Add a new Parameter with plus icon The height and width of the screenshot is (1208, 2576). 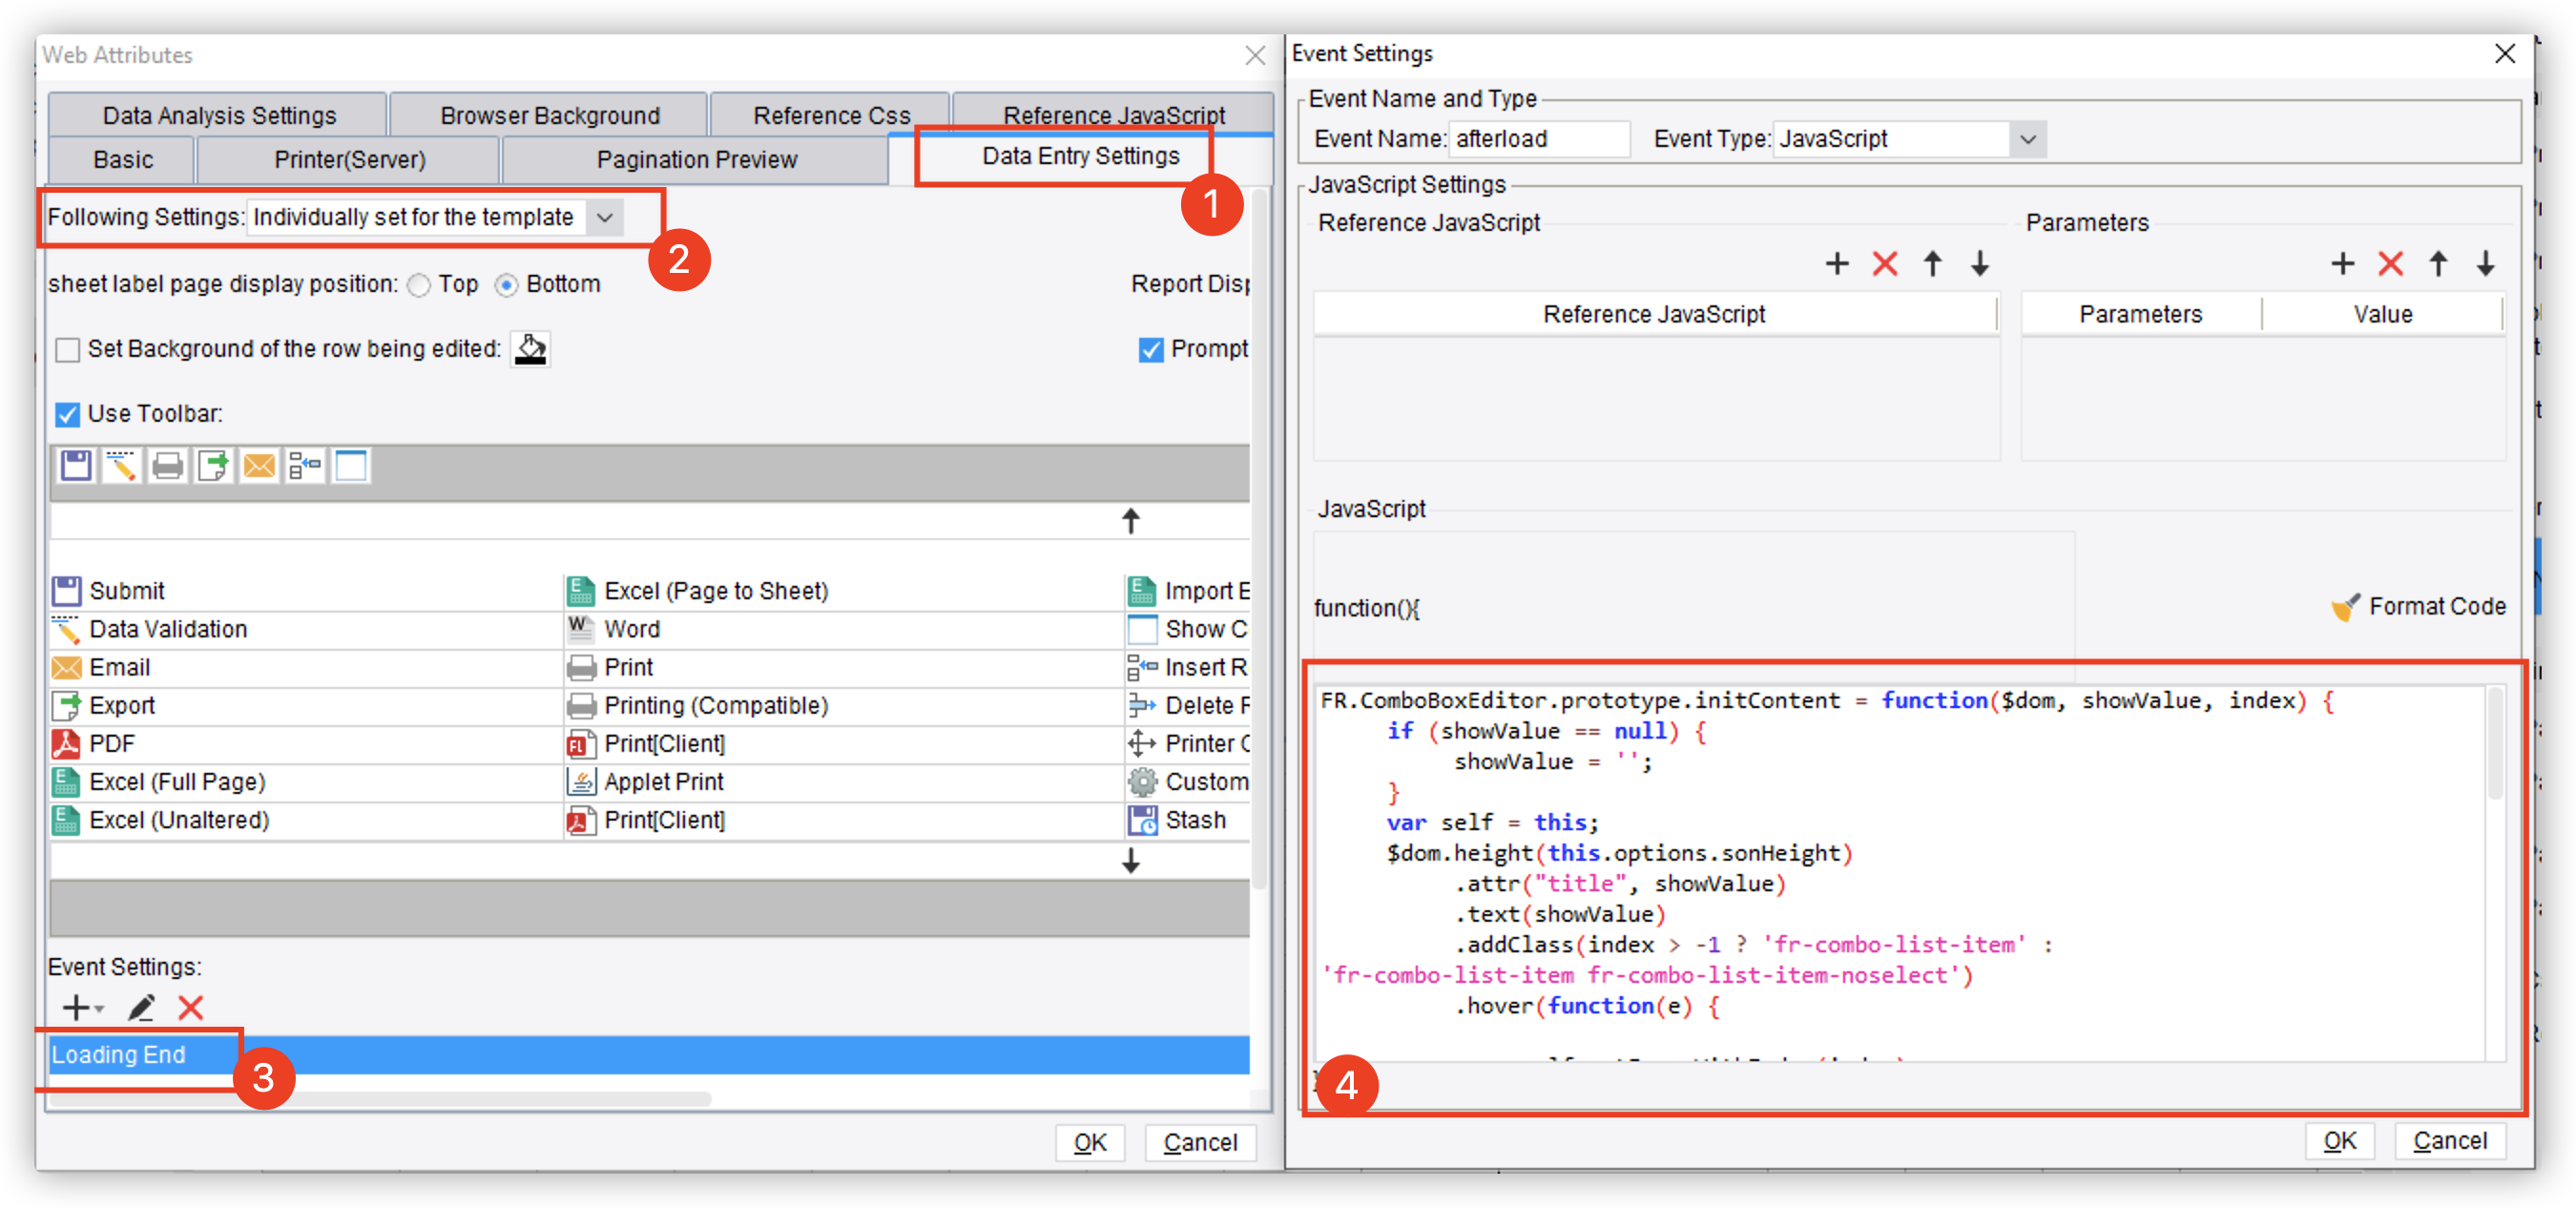[2343, 264]
